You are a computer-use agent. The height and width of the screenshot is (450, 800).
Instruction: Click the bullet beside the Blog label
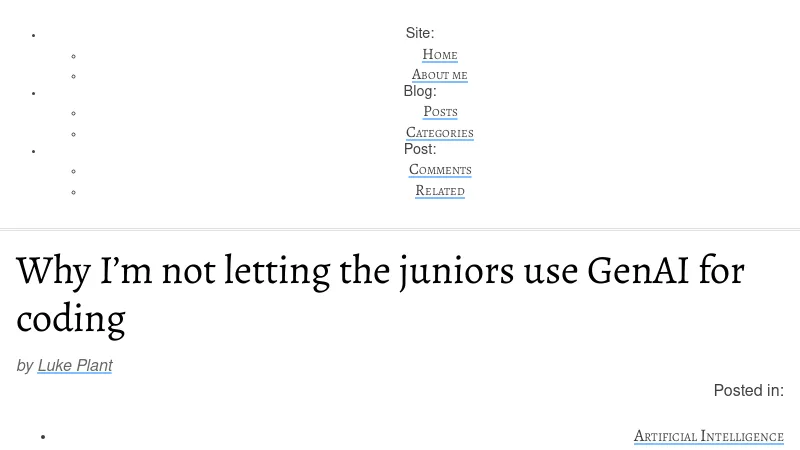click(33, 93)
